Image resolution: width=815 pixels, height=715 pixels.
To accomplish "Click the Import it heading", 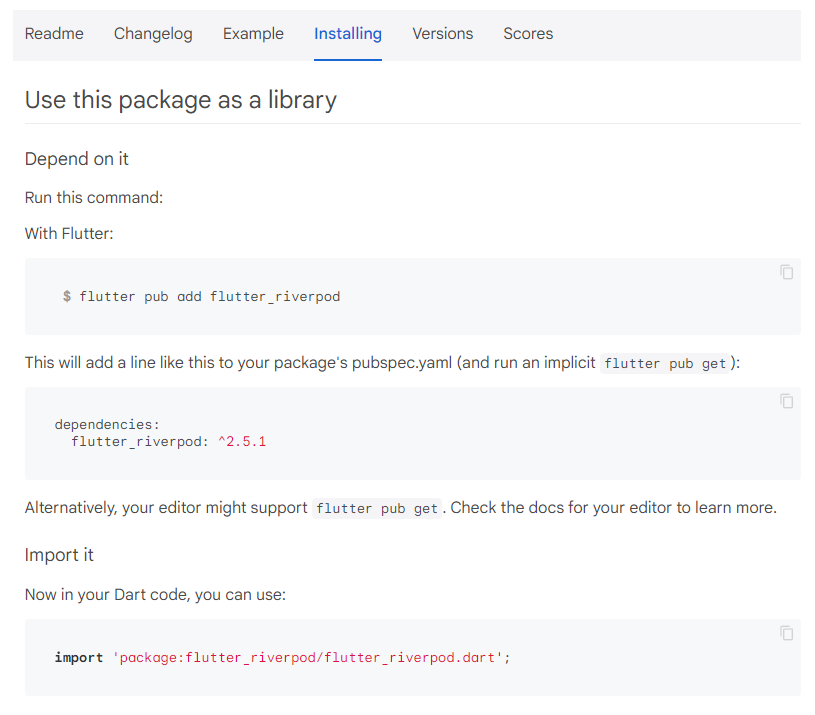I will click(x=59, y=555).
